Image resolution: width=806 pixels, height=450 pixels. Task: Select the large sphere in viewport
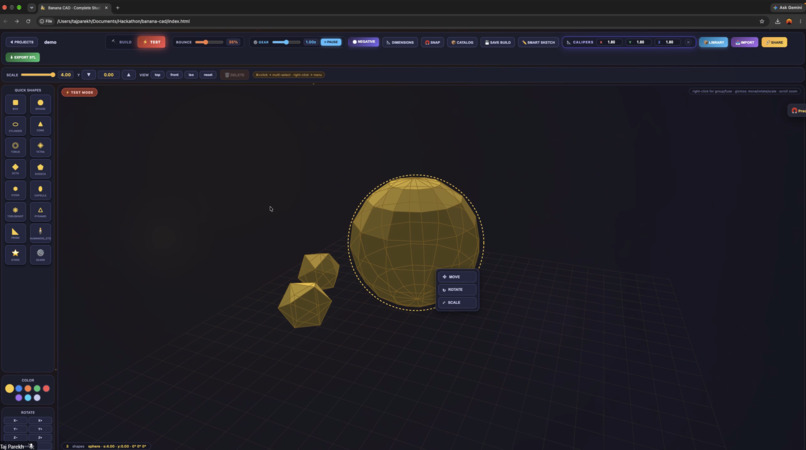(415, 242)
